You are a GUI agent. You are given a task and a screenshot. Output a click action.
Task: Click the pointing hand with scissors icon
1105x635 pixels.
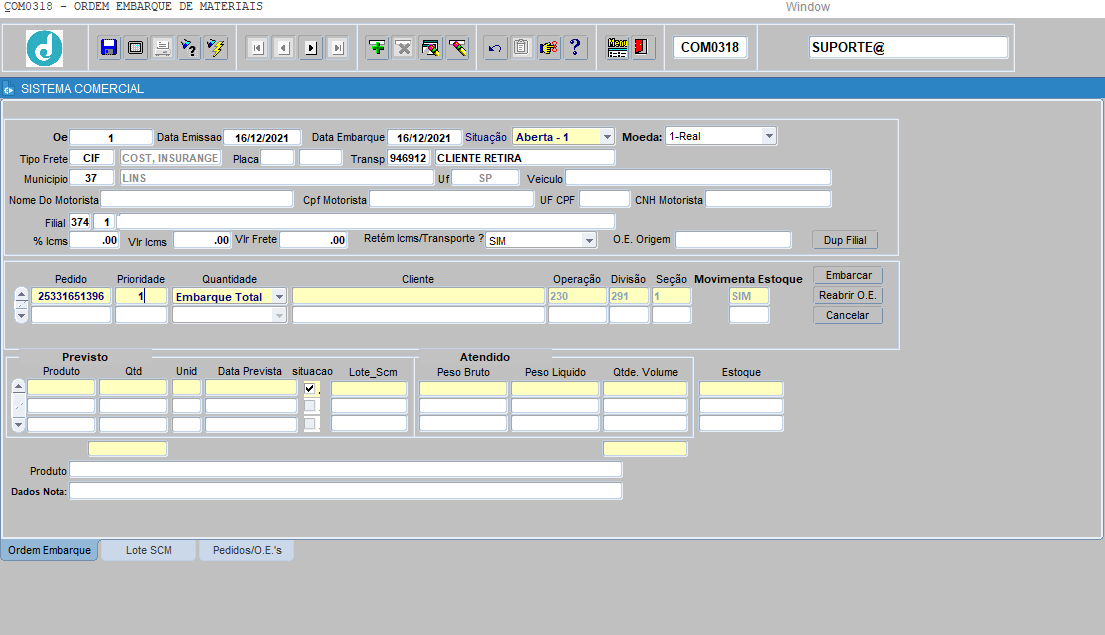tap(548, 48)
